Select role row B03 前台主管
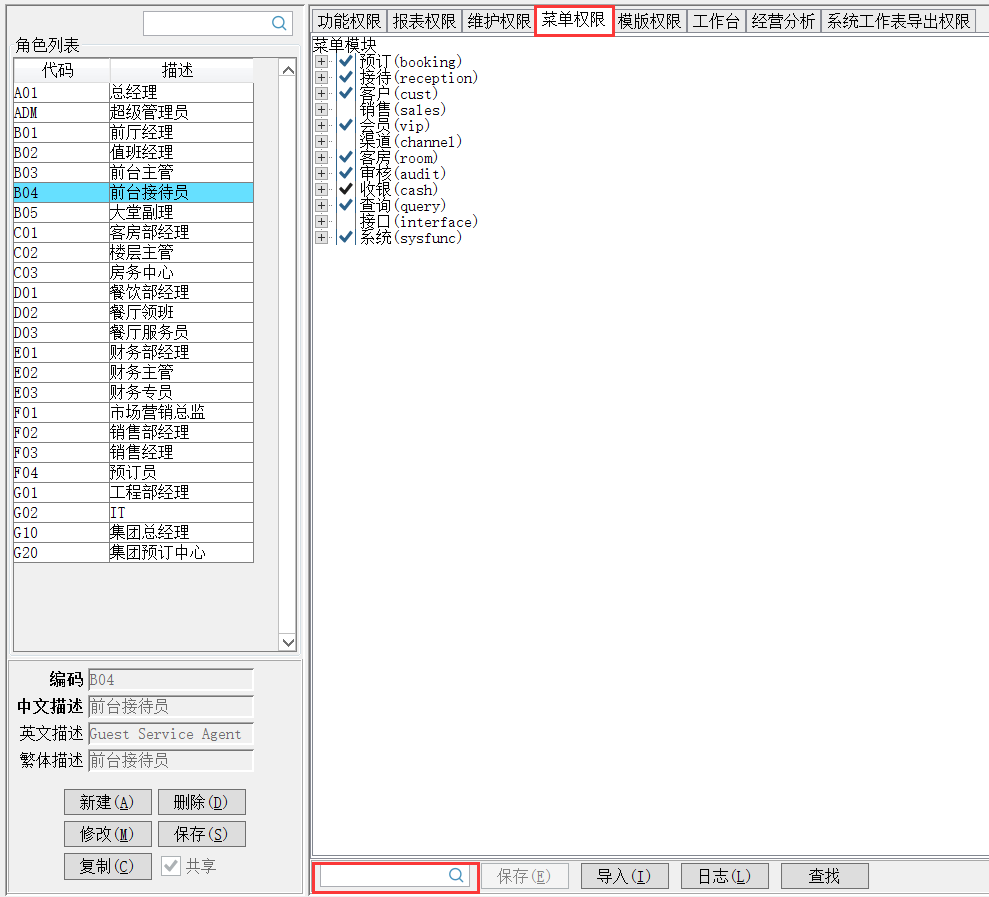Viewport: 989px width, 897px height. pos(134,172)
